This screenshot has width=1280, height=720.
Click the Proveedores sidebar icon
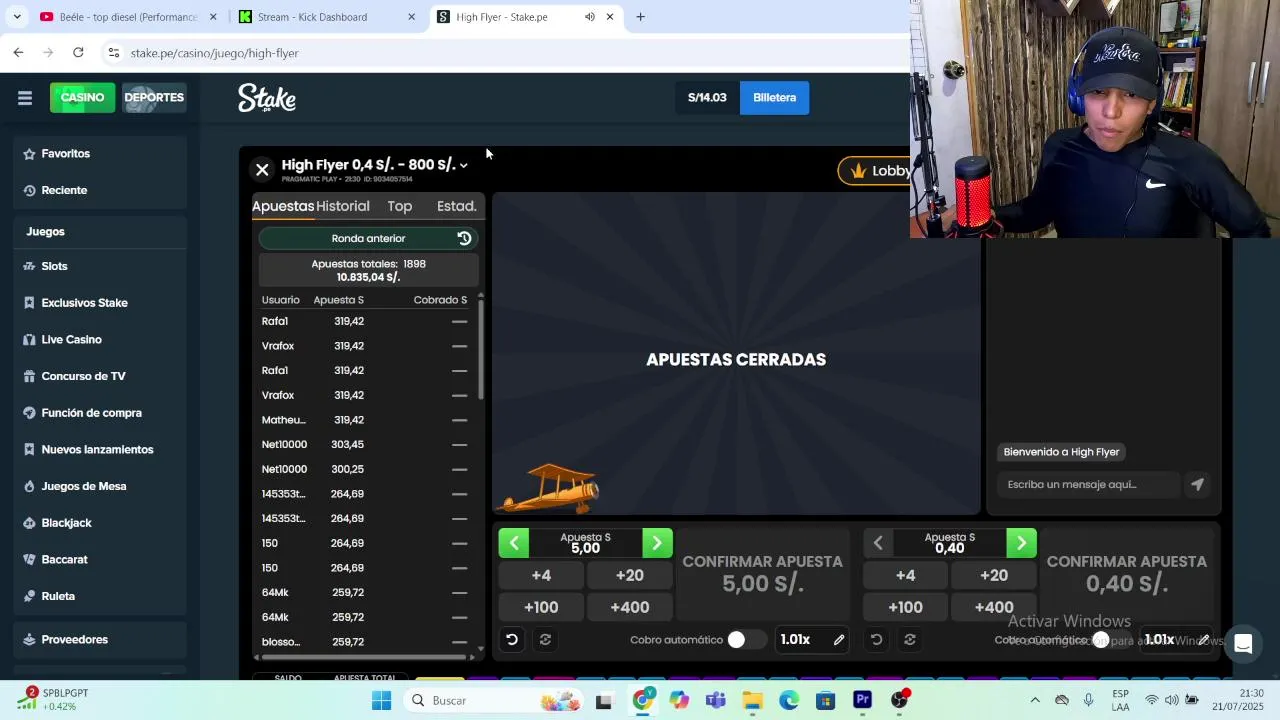tap(29, 640)
